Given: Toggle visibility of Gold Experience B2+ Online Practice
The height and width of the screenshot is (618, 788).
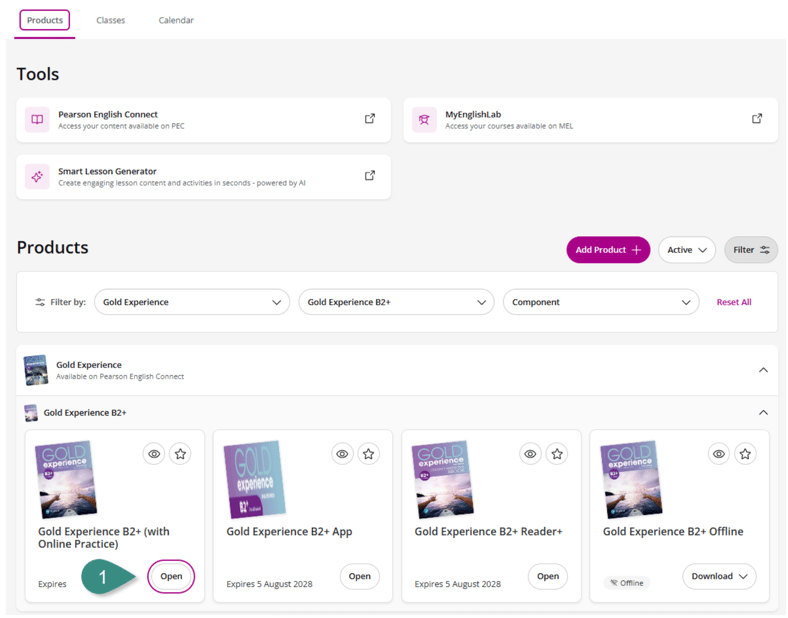Looking at the screenshot, I should coord(154,454).
